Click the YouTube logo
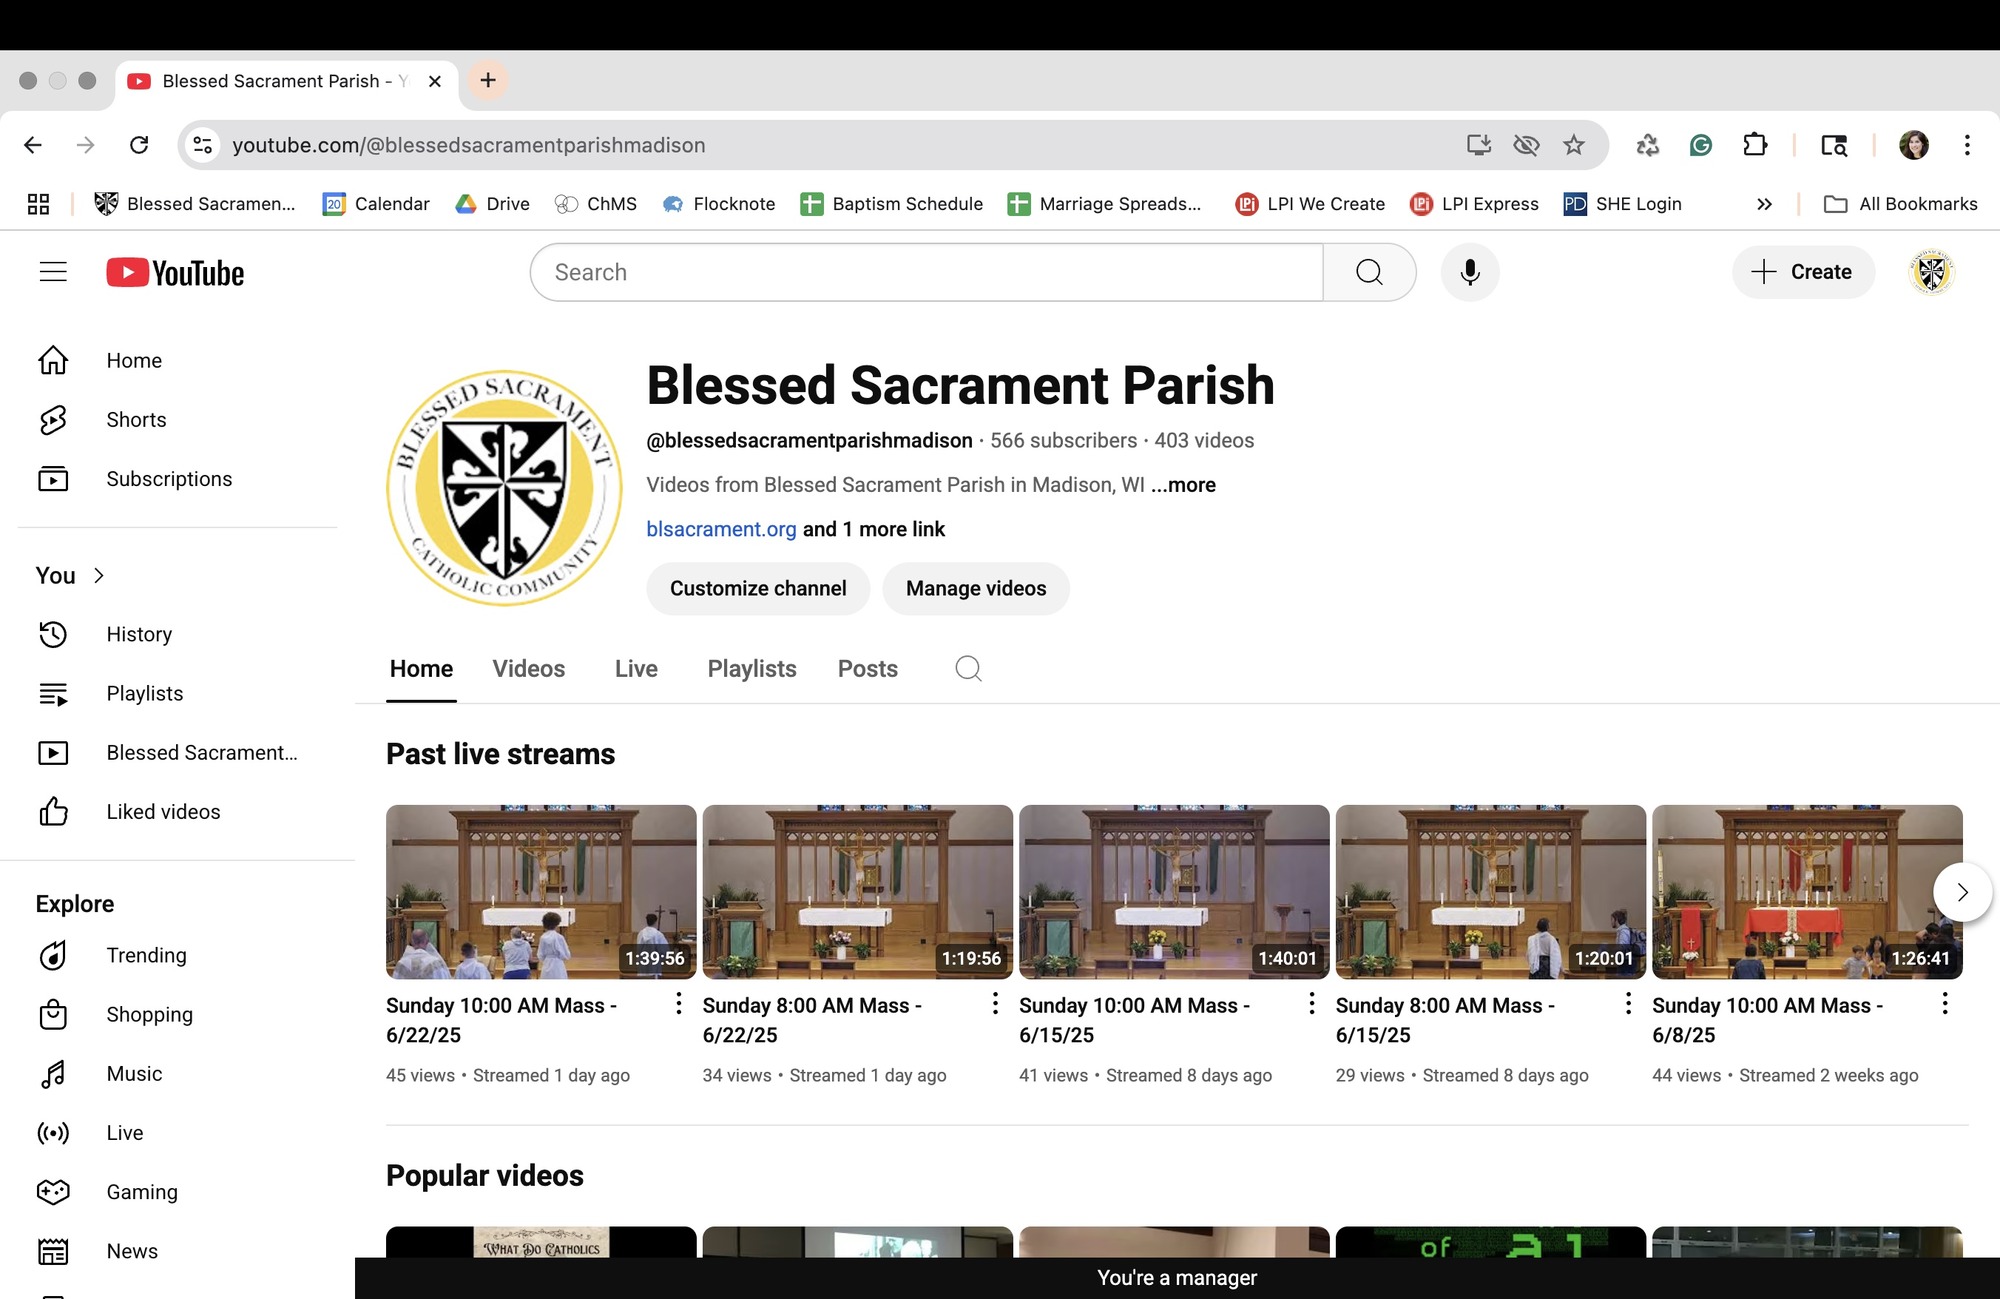The height and width of the screenshot is (1299, 2000). (x=175, y=272)
